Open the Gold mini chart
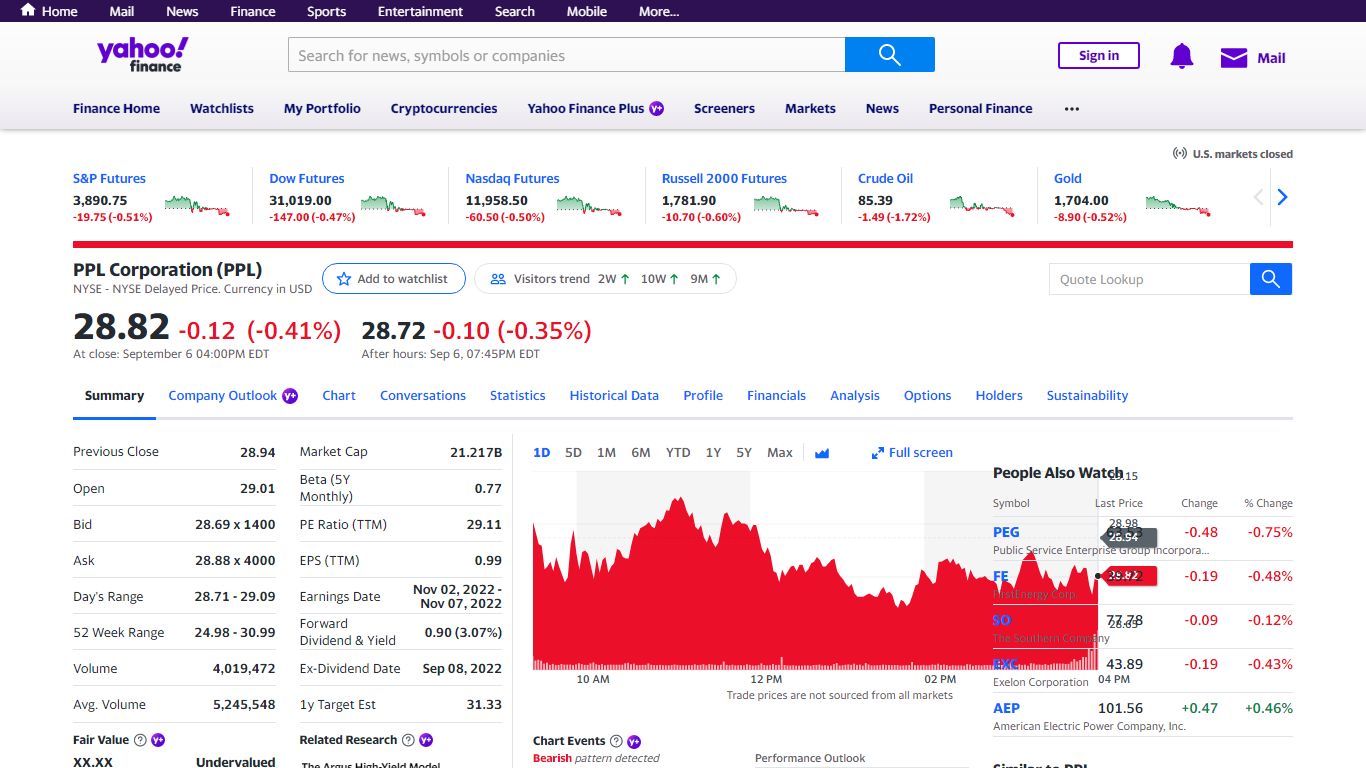 pos(1178,206)
